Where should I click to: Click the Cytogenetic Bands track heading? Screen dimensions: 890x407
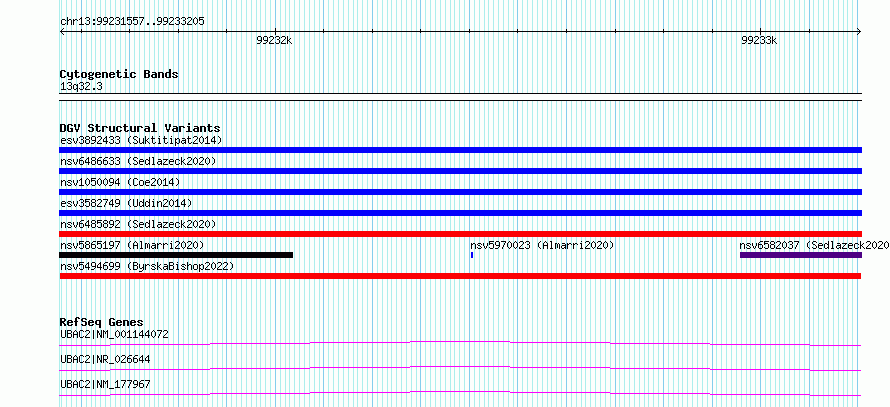coord(119,74)
